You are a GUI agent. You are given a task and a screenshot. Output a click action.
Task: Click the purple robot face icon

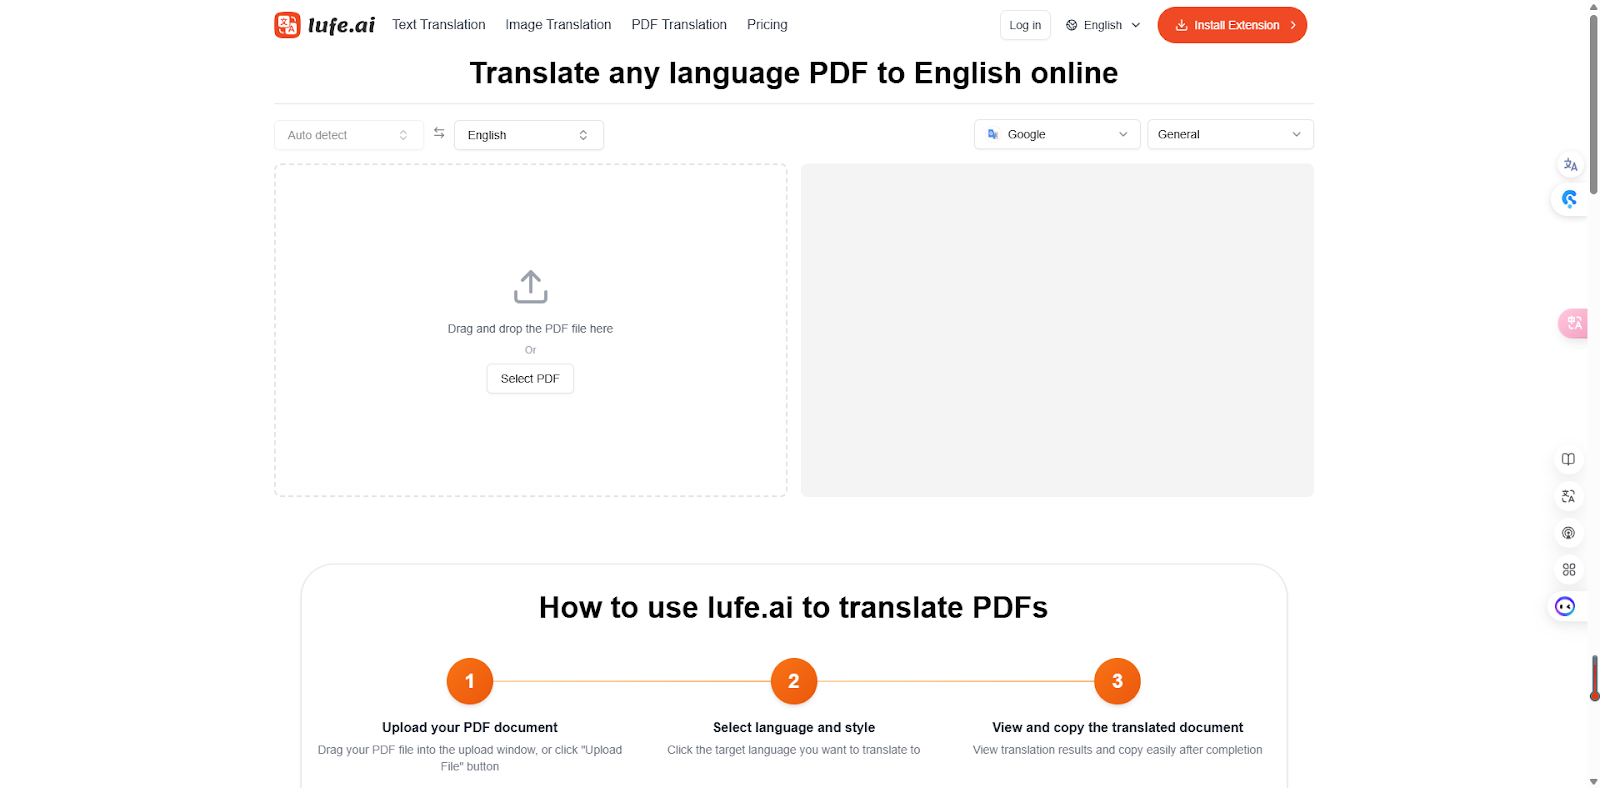tap(1565, 606)
